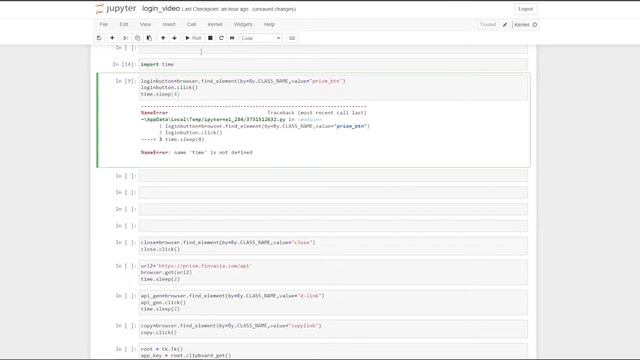
Task: Click the In [14] prompt label
Action: click(124, 64)
